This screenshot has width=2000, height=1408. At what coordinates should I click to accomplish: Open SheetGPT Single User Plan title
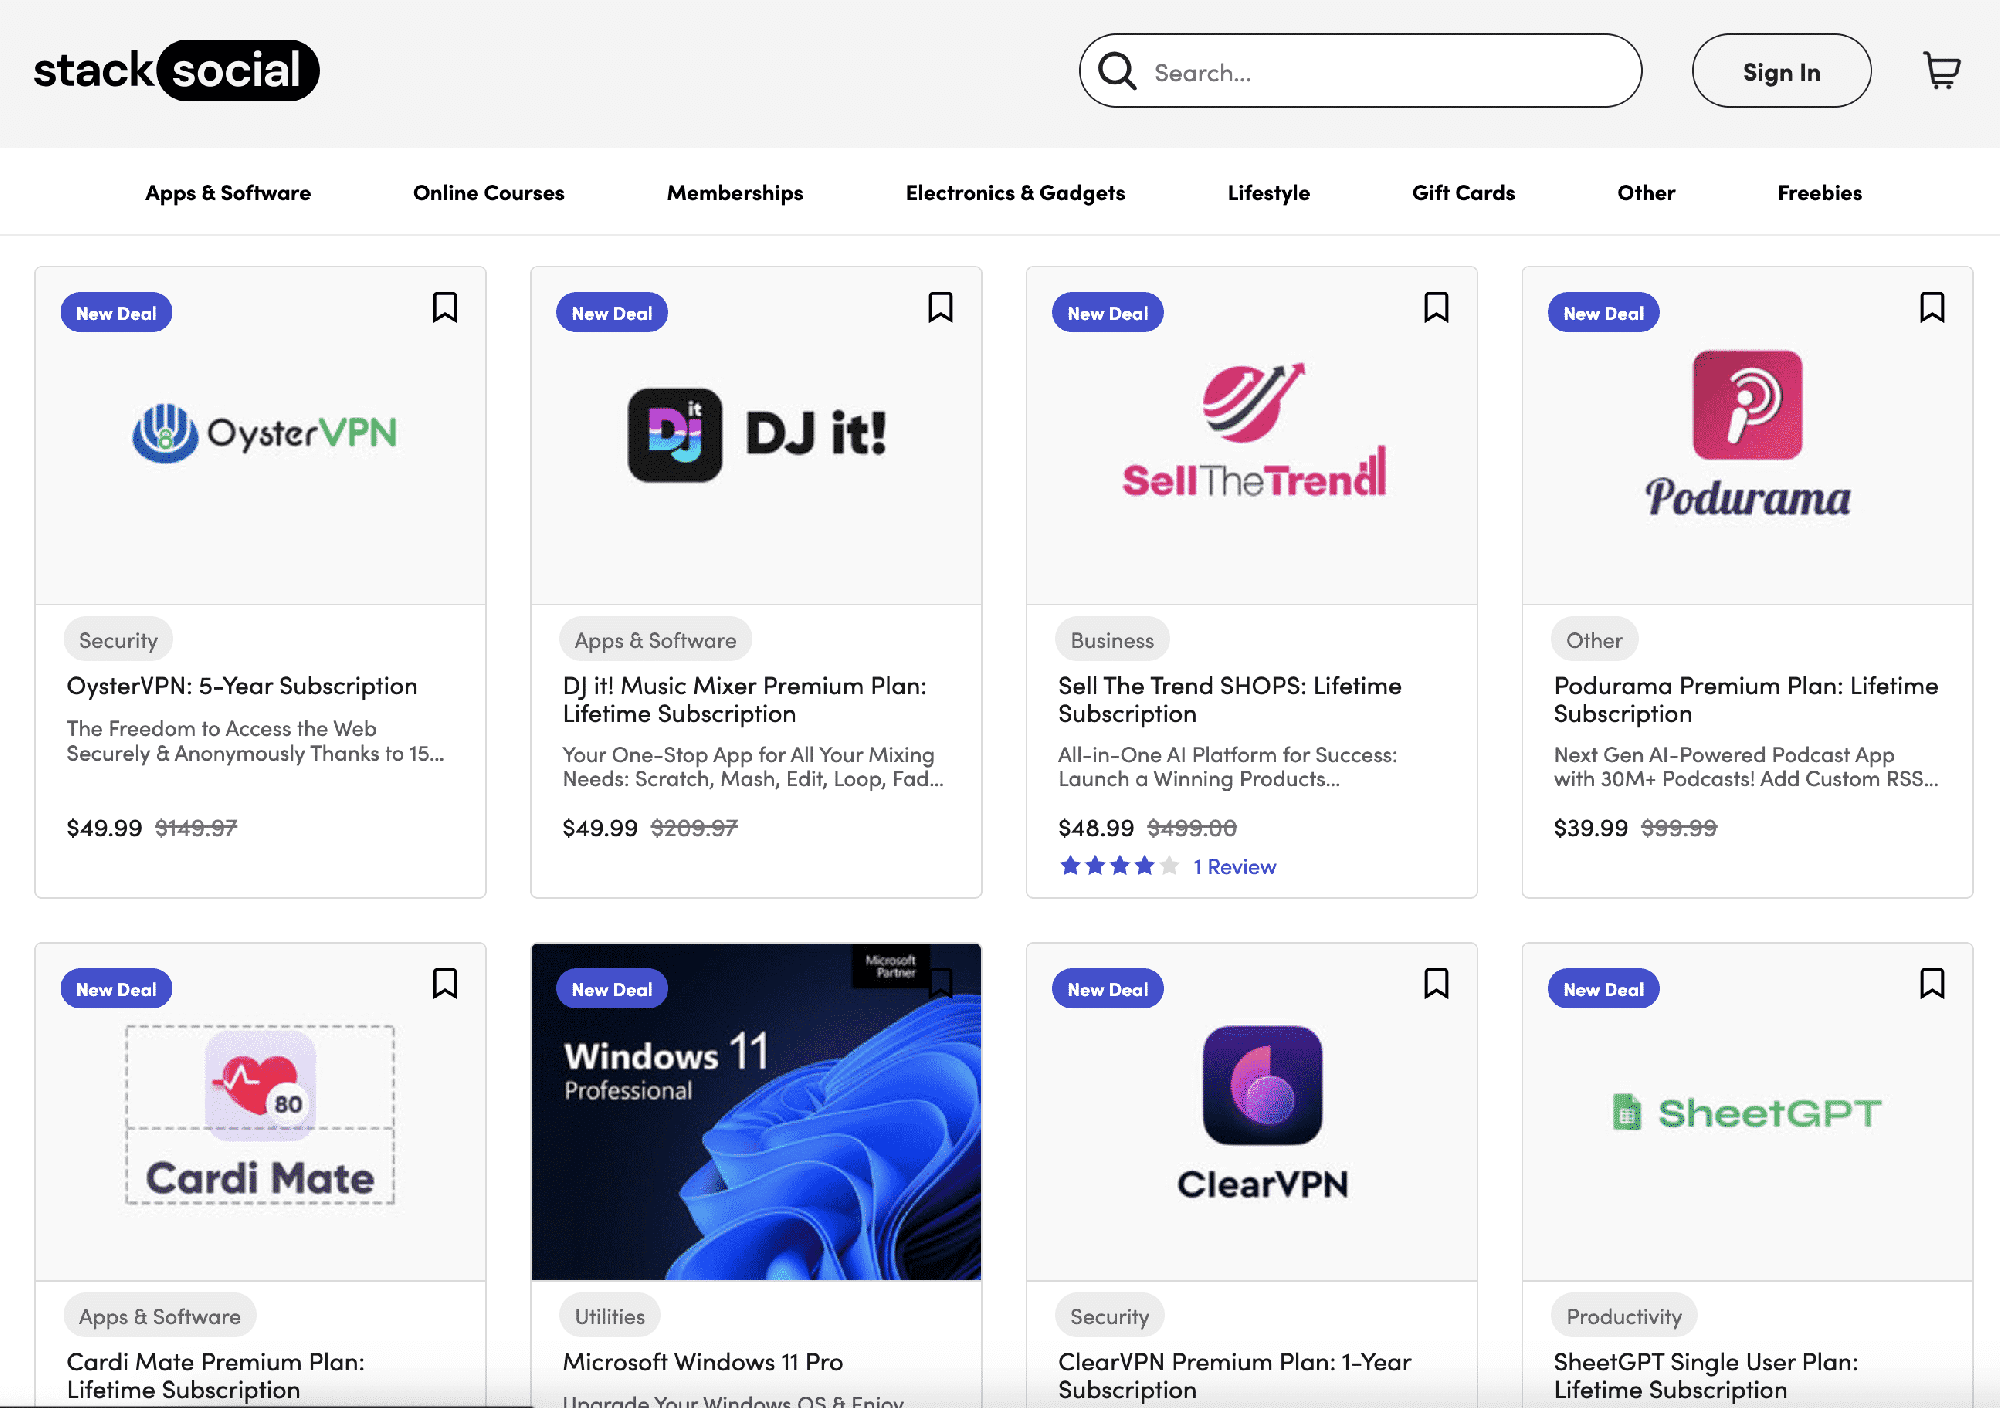click(x=1706, y=1376)
